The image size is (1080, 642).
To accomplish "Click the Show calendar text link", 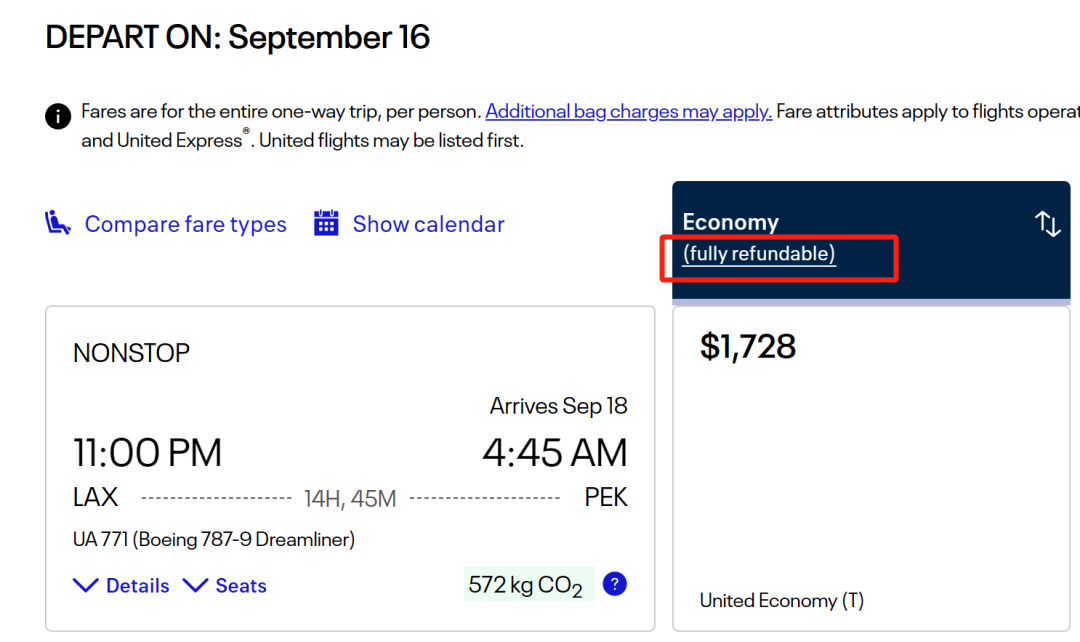I will [428, 224].
